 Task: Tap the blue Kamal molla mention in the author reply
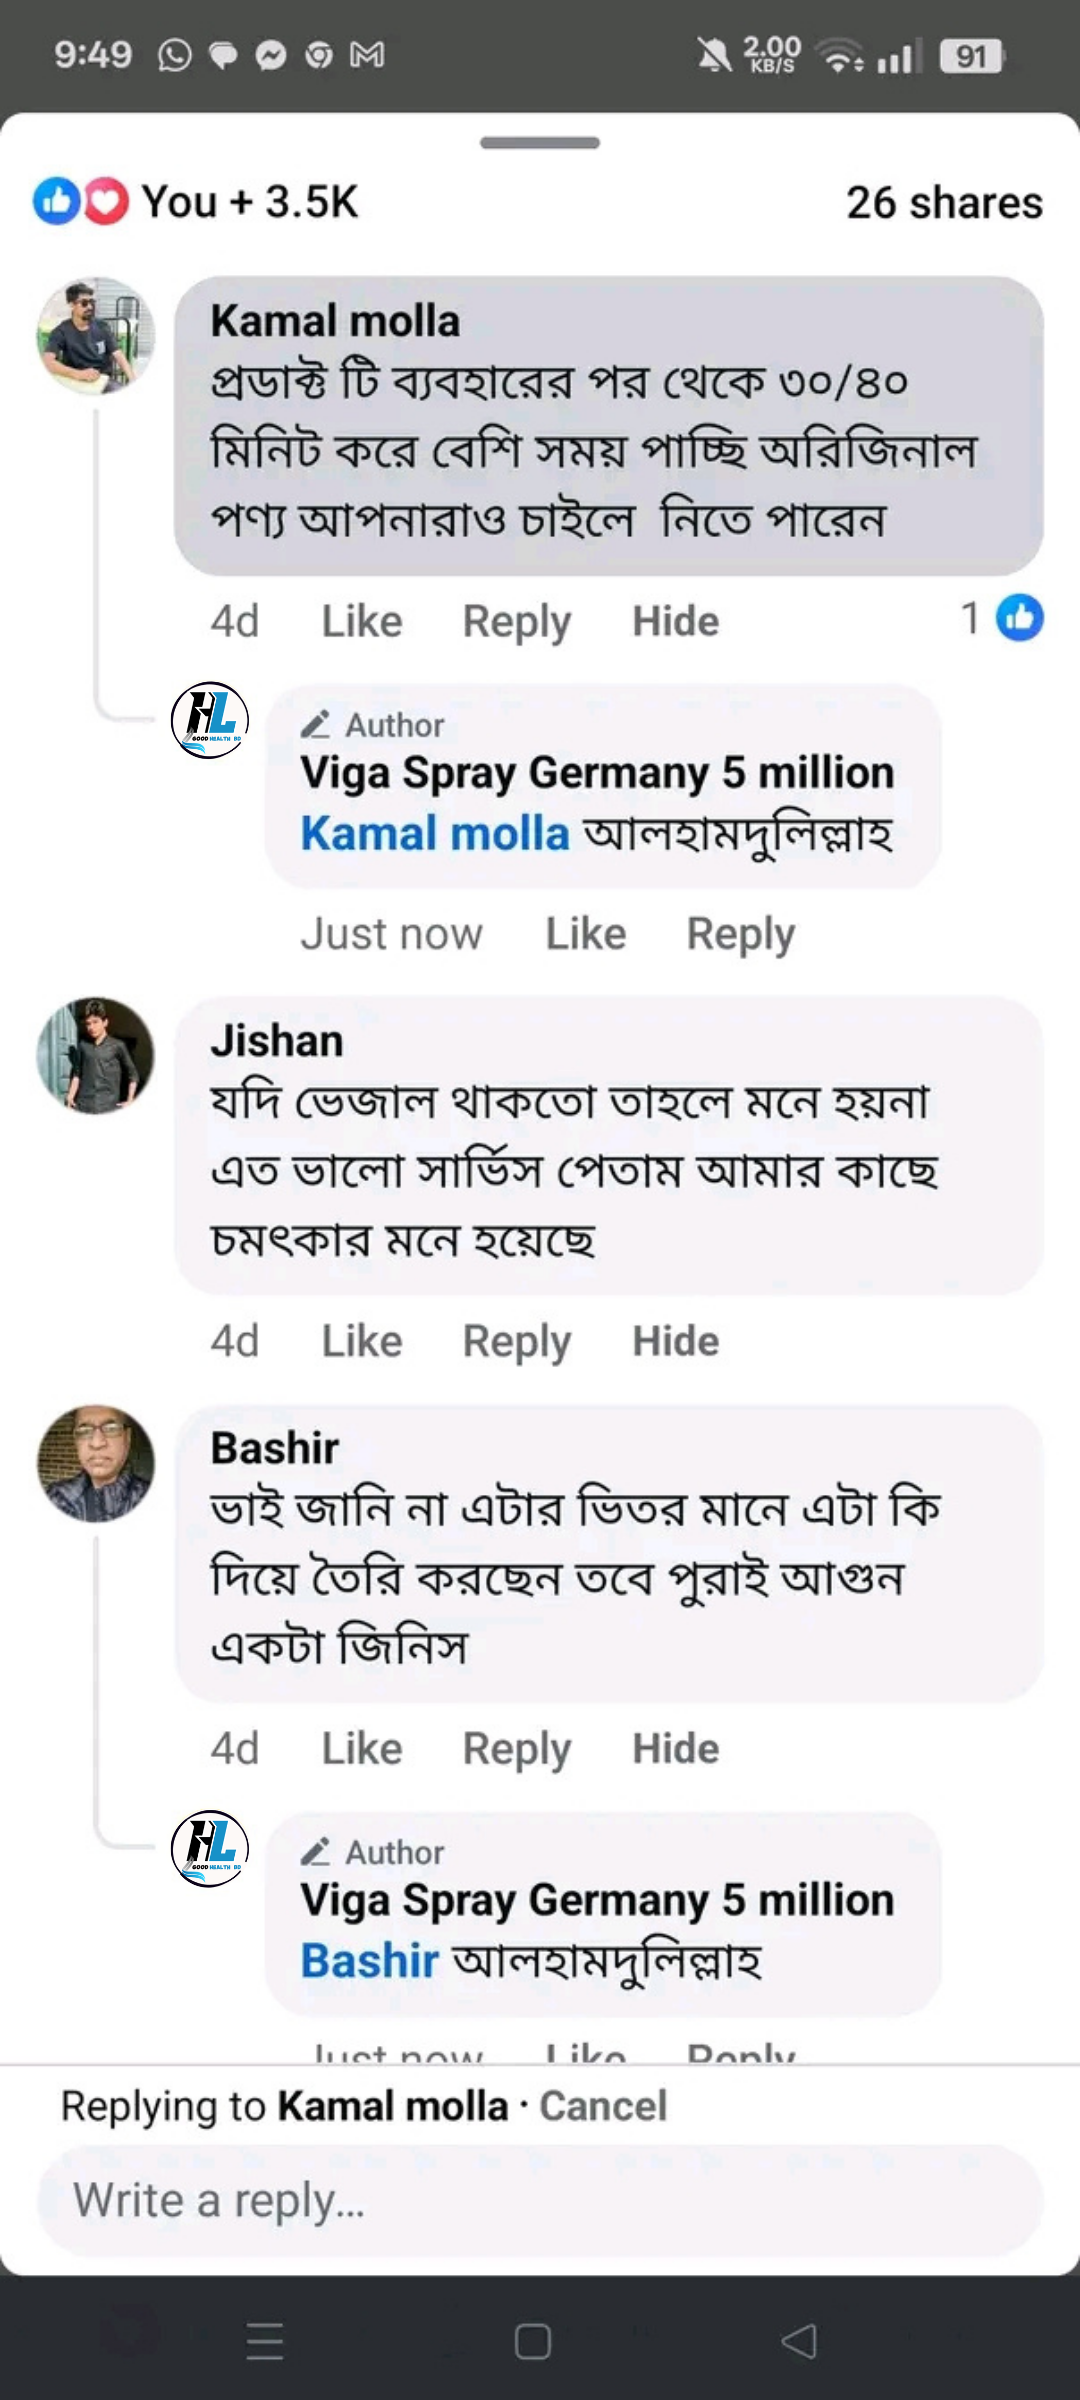pos(435,833)
